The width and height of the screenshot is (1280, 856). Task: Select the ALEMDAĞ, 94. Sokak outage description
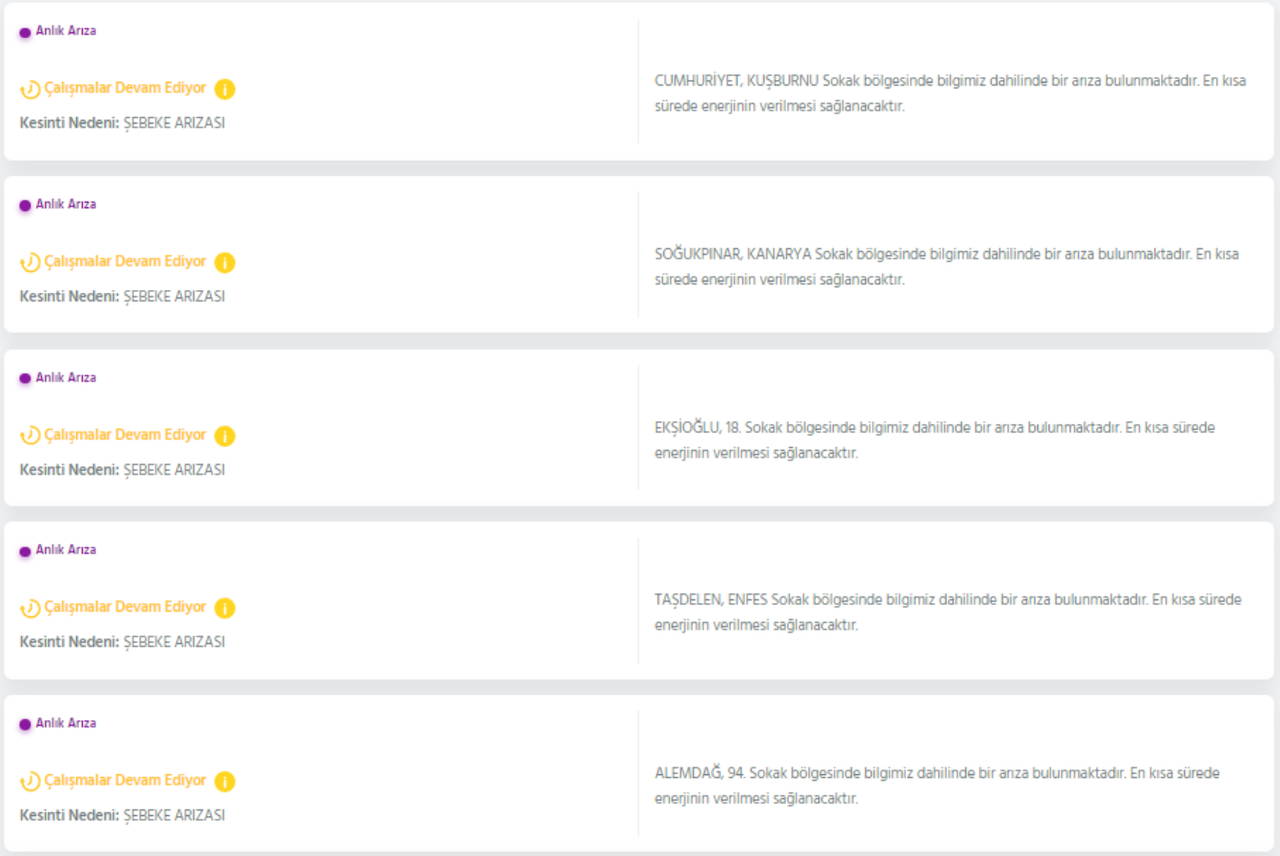pos(937,786)
